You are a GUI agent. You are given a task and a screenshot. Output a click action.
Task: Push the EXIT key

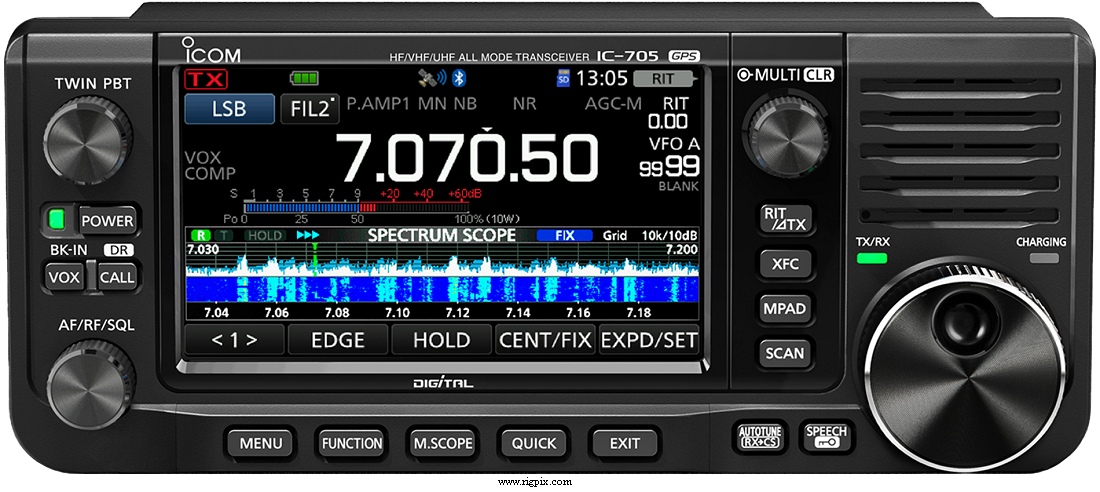coord(624,443)
